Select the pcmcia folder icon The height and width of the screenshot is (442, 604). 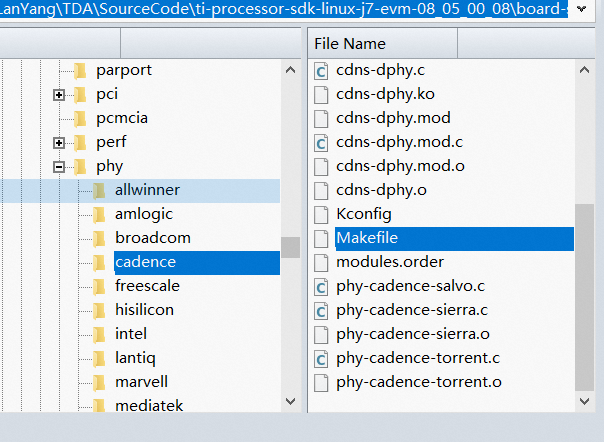[x=80, y=119]
